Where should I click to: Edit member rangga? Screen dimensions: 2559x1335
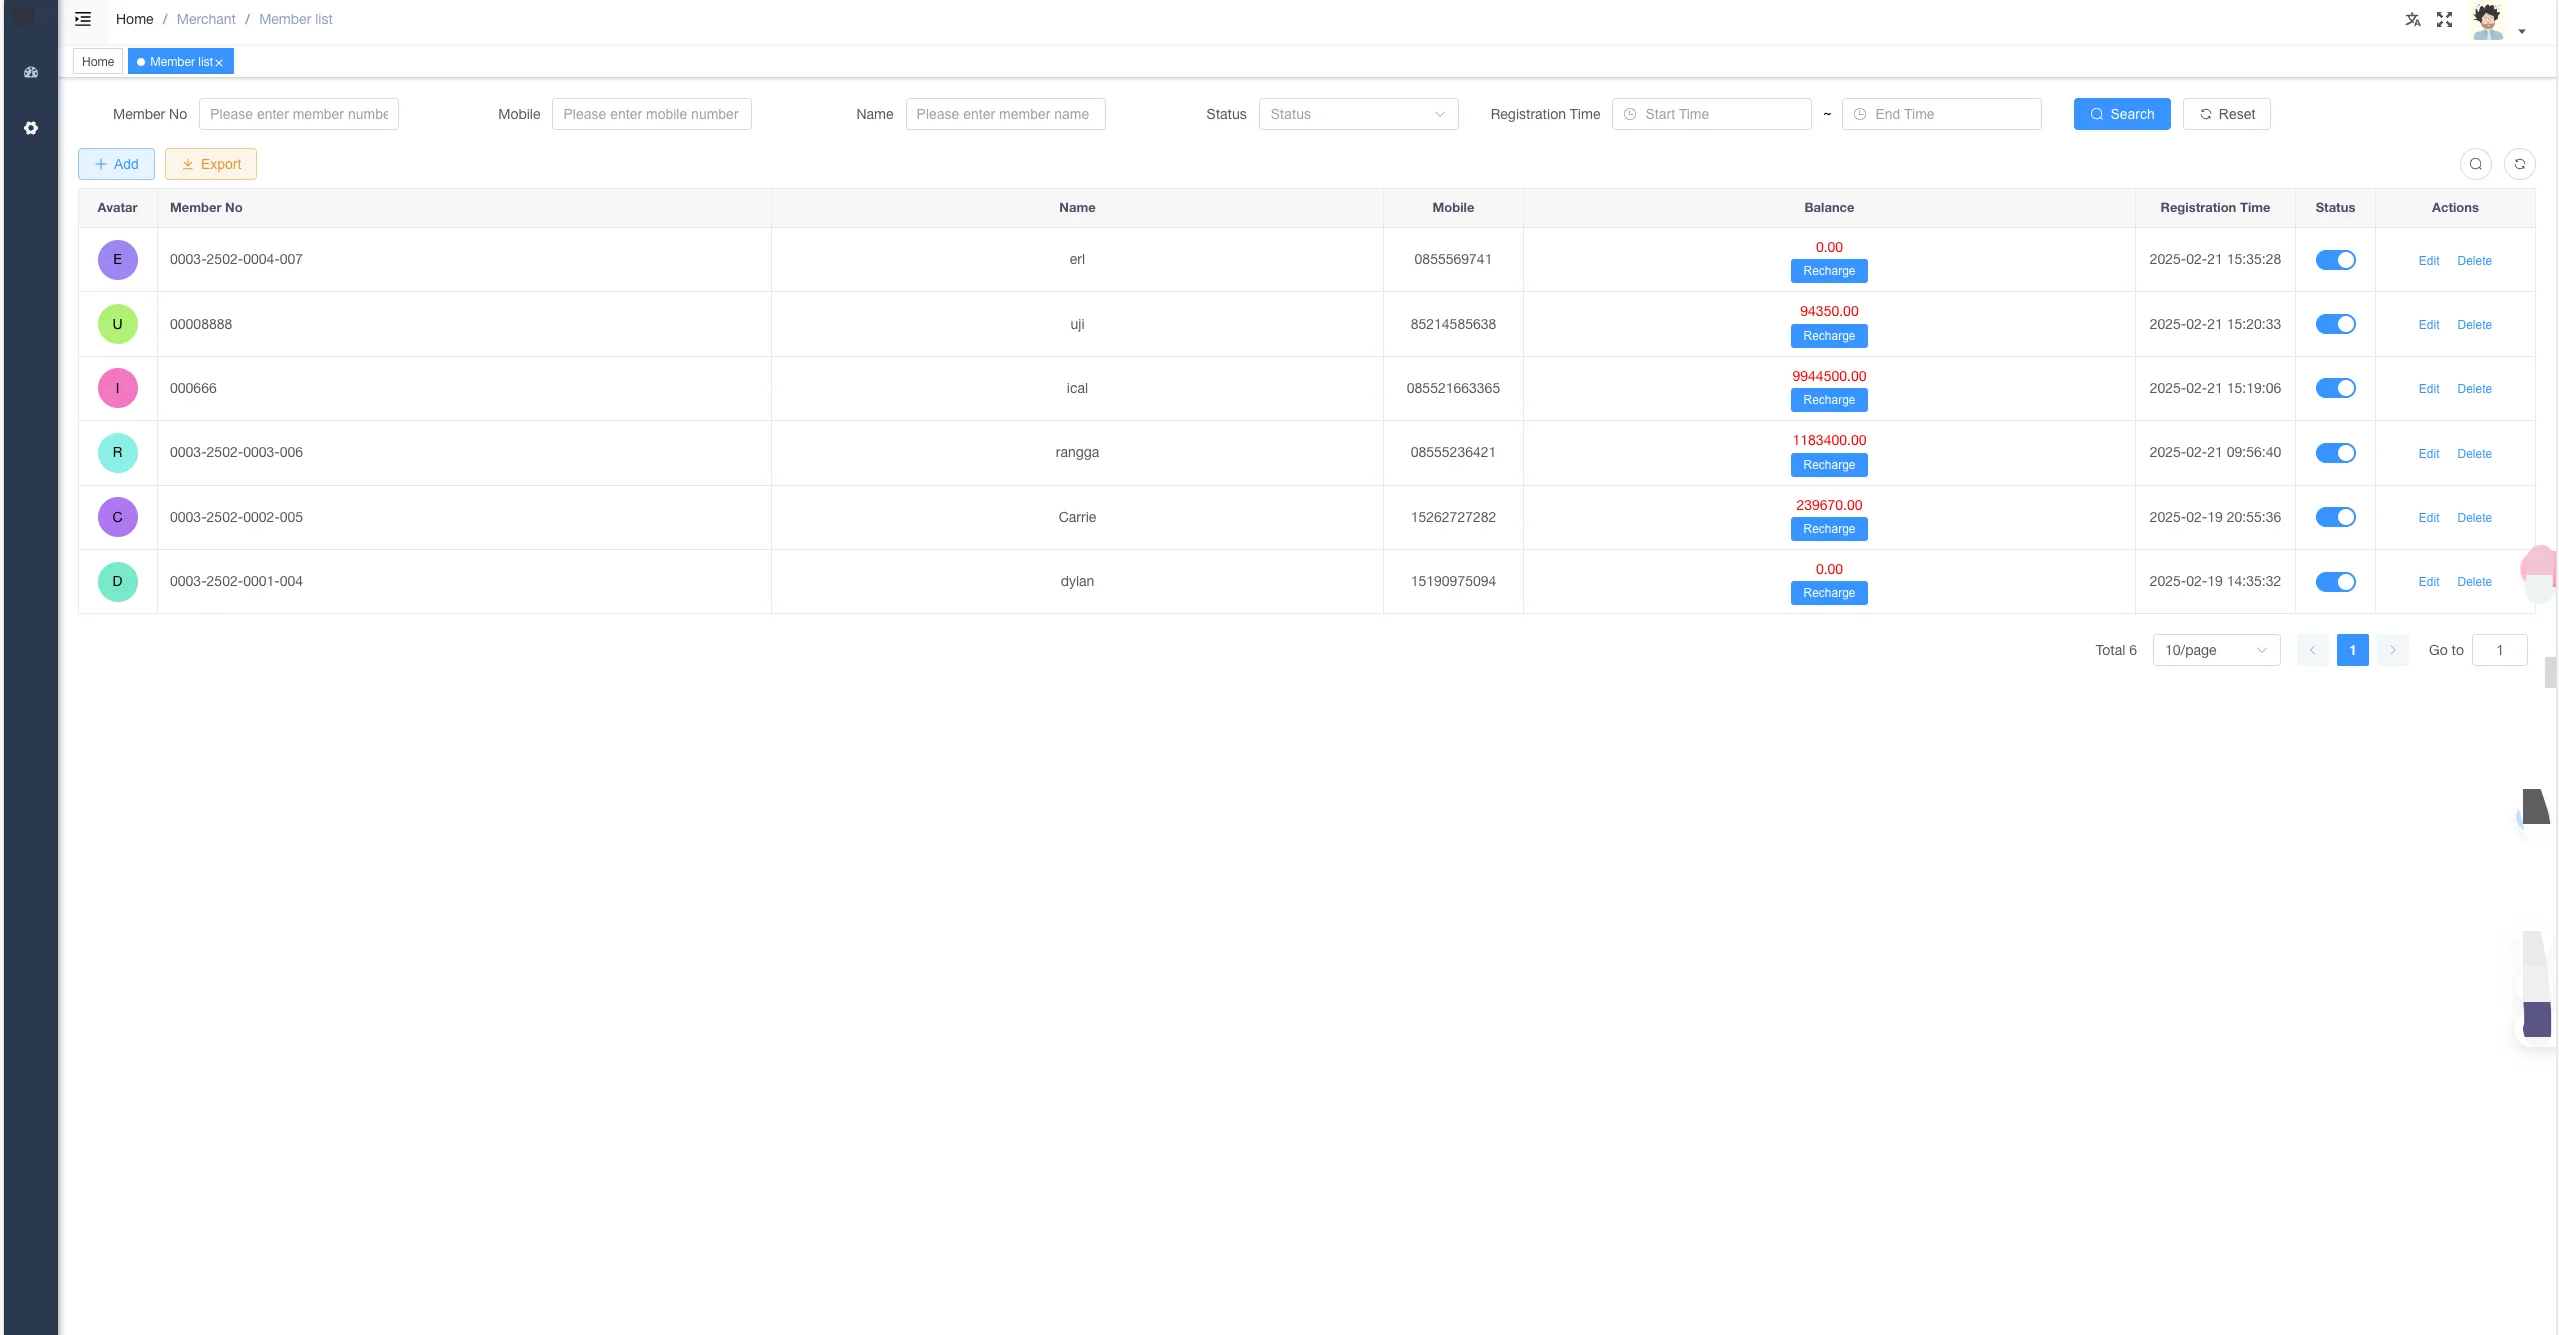point(2428,454)
